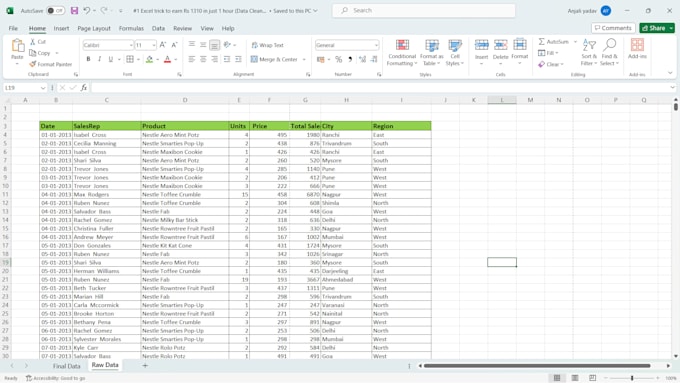Screen dimensions: 680x383
Task: Add a new sheet with plus button
Action: coord(145,366)
